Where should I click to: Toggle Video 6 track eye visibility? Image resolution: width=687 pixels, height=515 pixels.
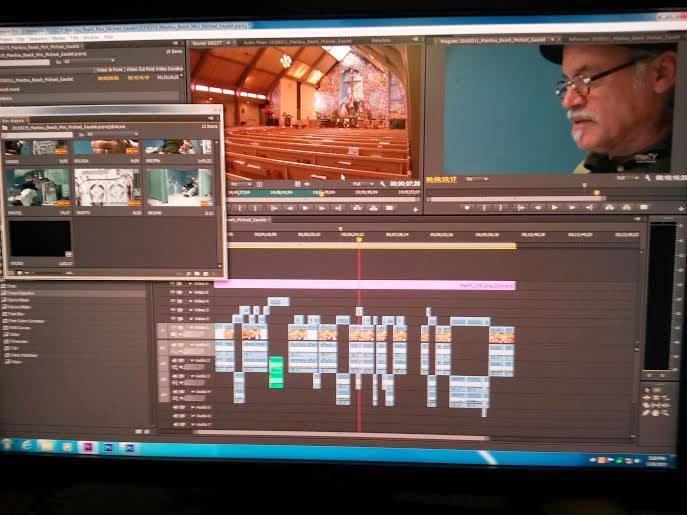(x=172, y=284)
